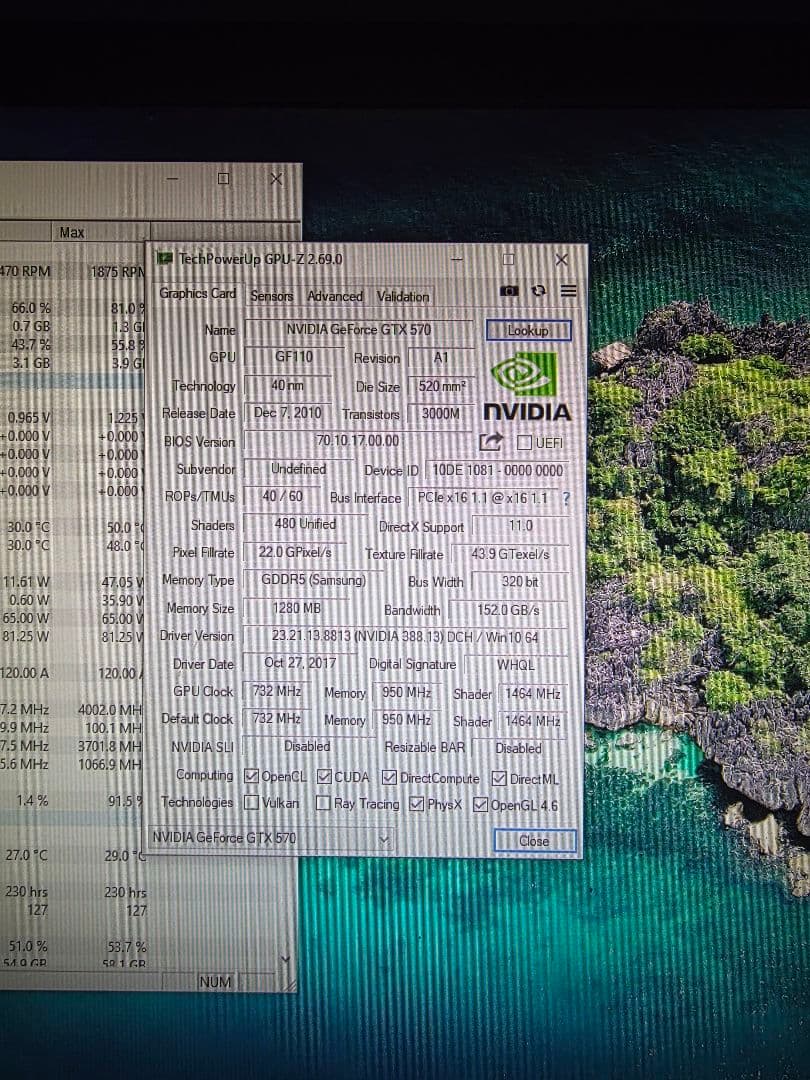Click the NVIDIA logo image
The width and height of the screenshot is (810, 1080).
tap(528, 386)
